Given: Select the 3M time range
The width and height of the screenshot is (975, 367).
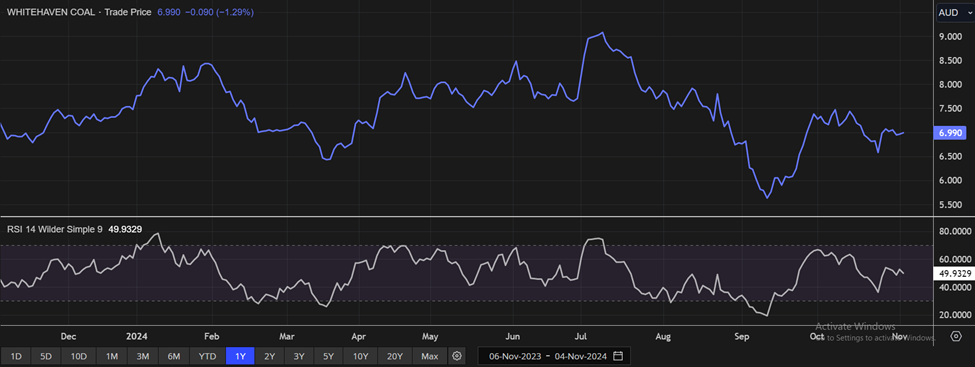Looking at the screenshot, I should tap(142, 356).
